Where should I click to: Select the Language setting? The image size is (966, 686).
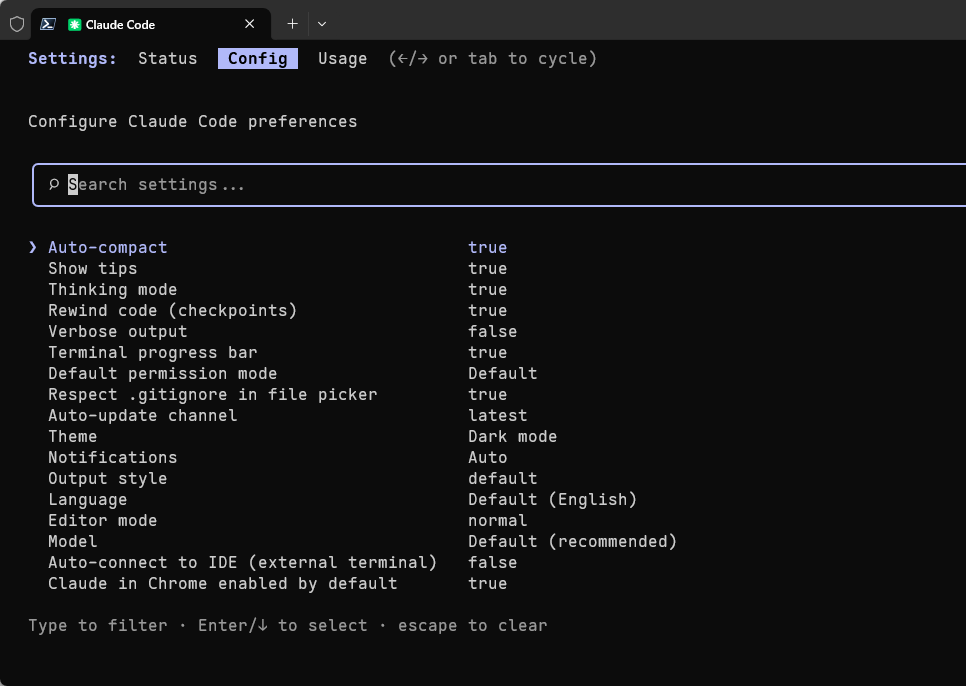coord(87,499)
